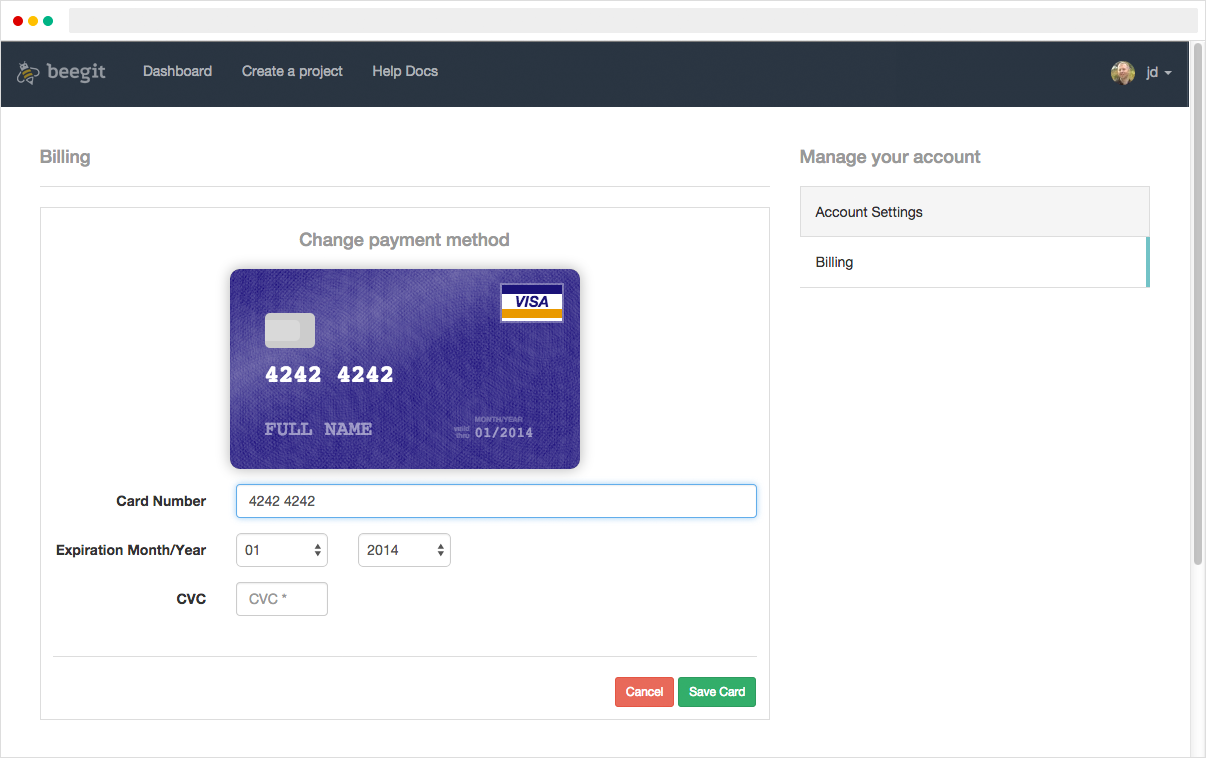Click the 01/2014 expiry on card preview
This screenshot has height=758, width=1206.
tap(504, 433)
